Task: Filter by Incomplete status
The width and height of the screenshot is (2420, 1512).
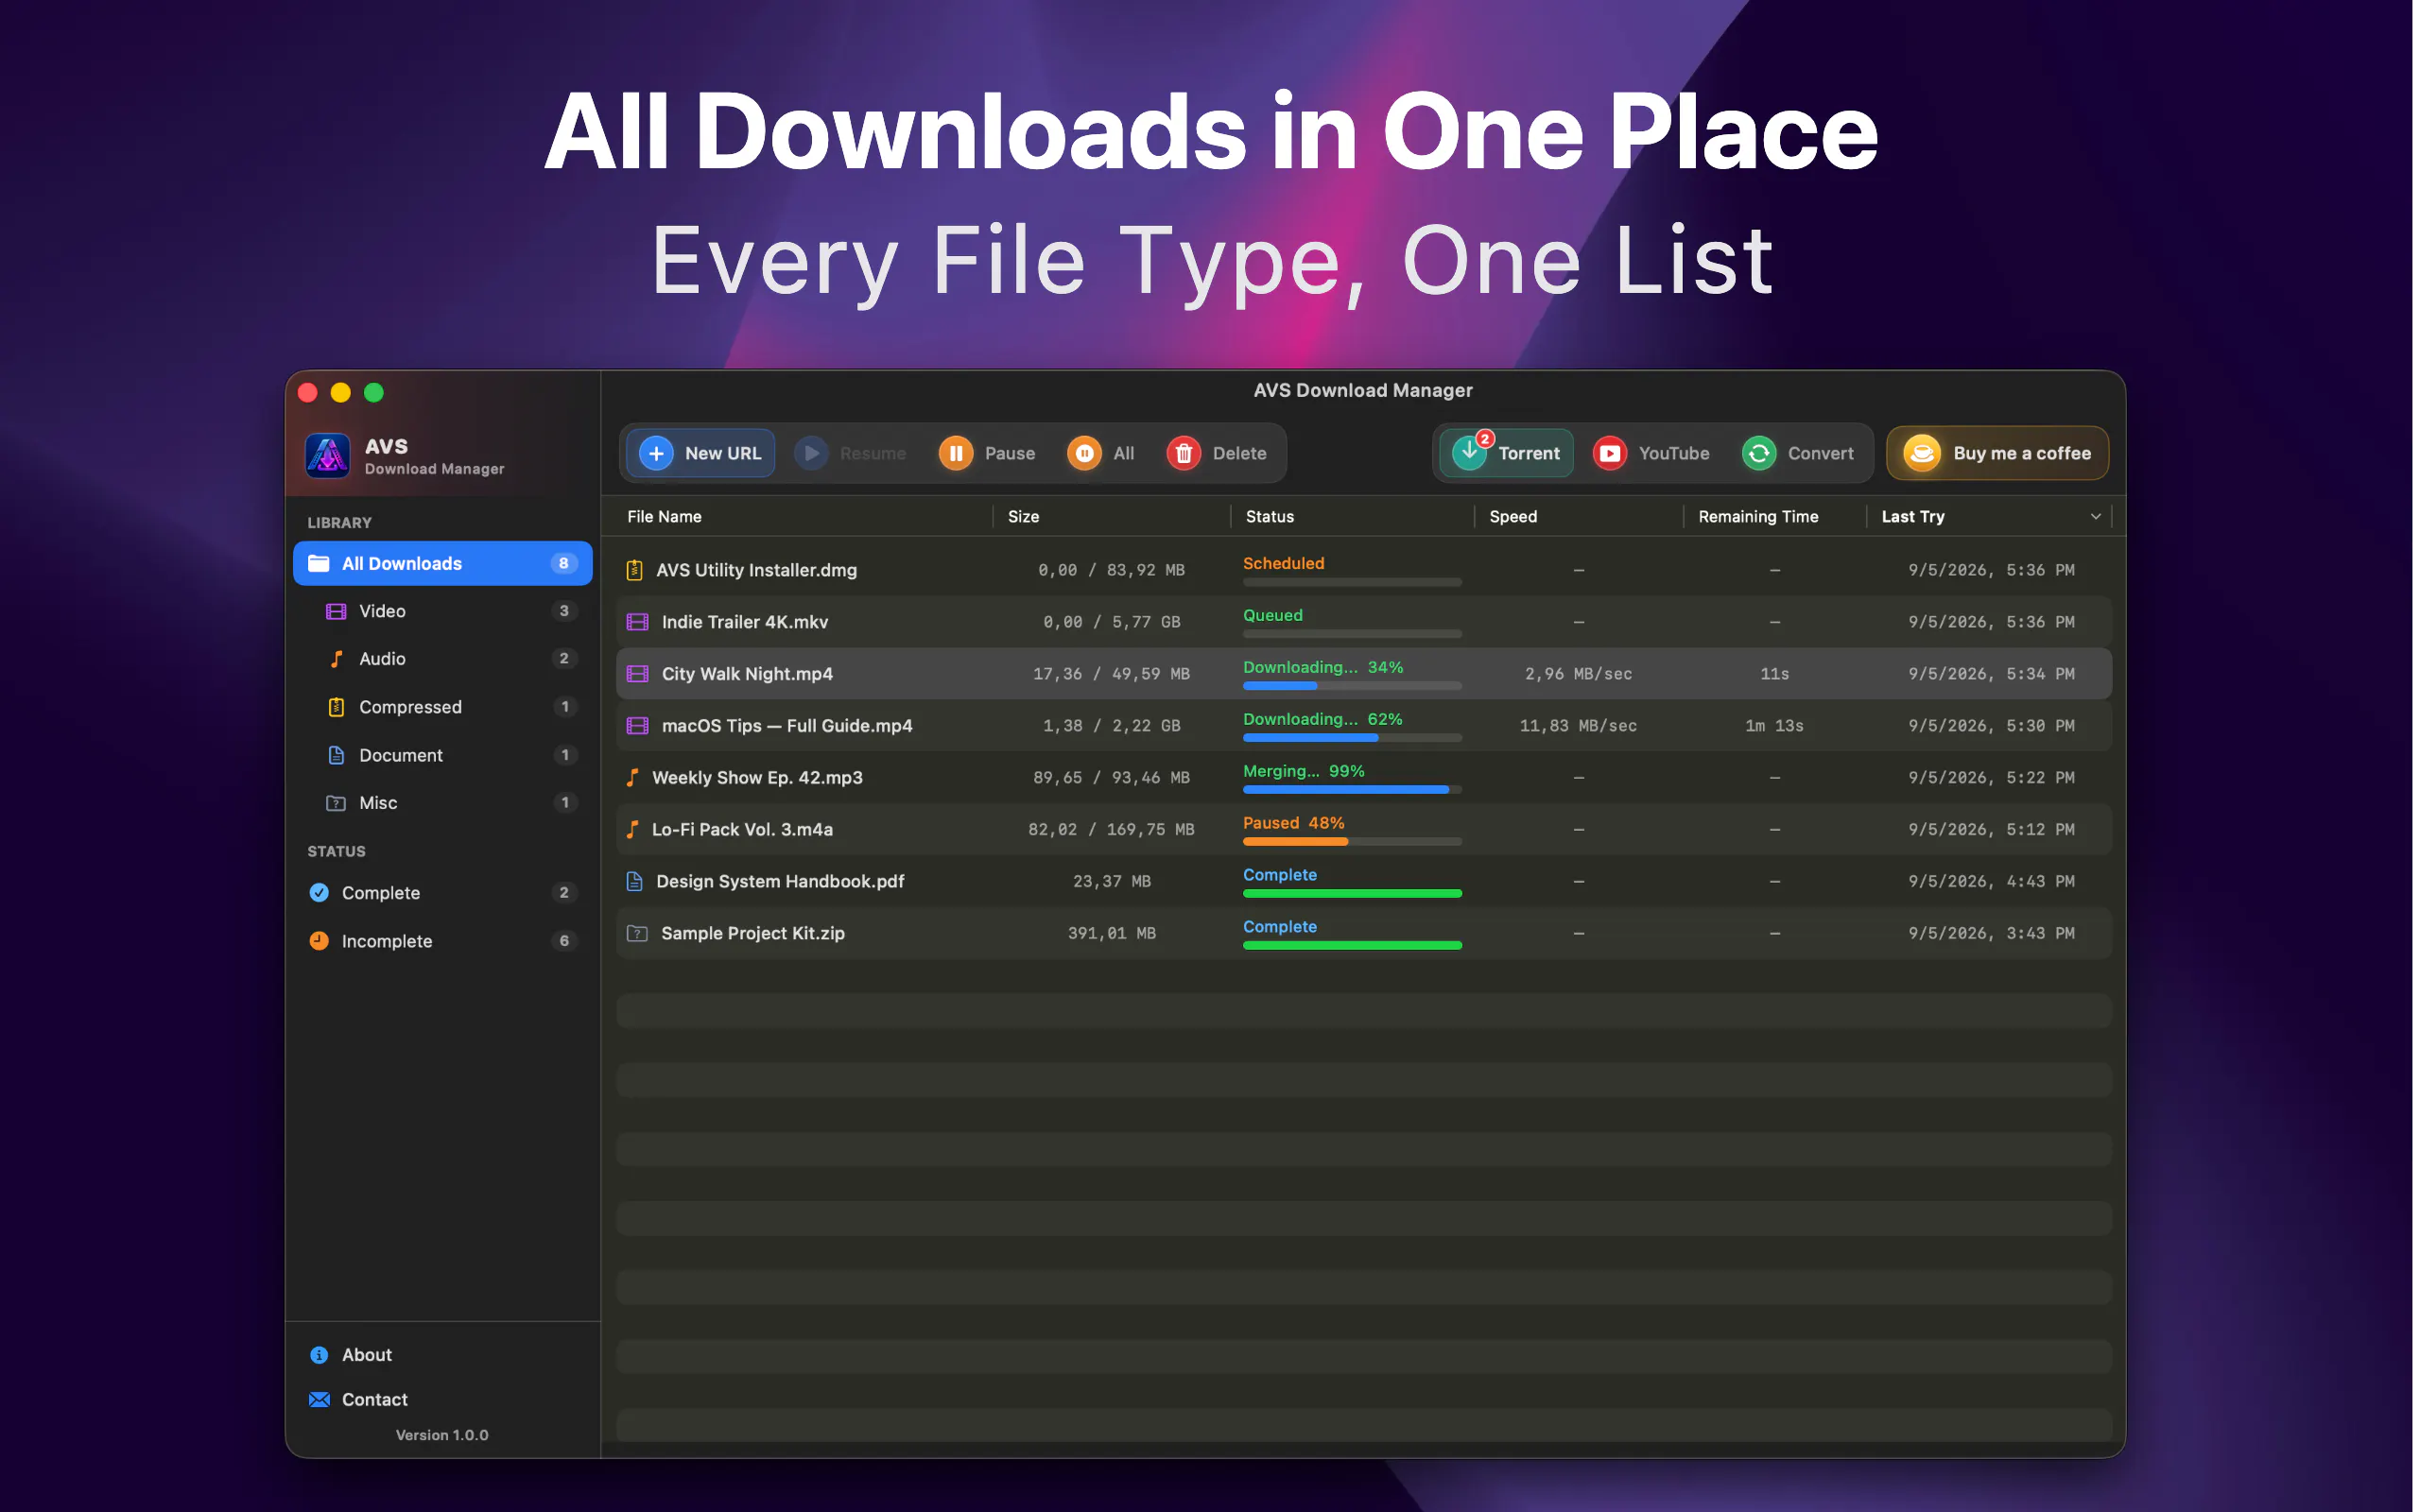Action: tap(444, 942)
